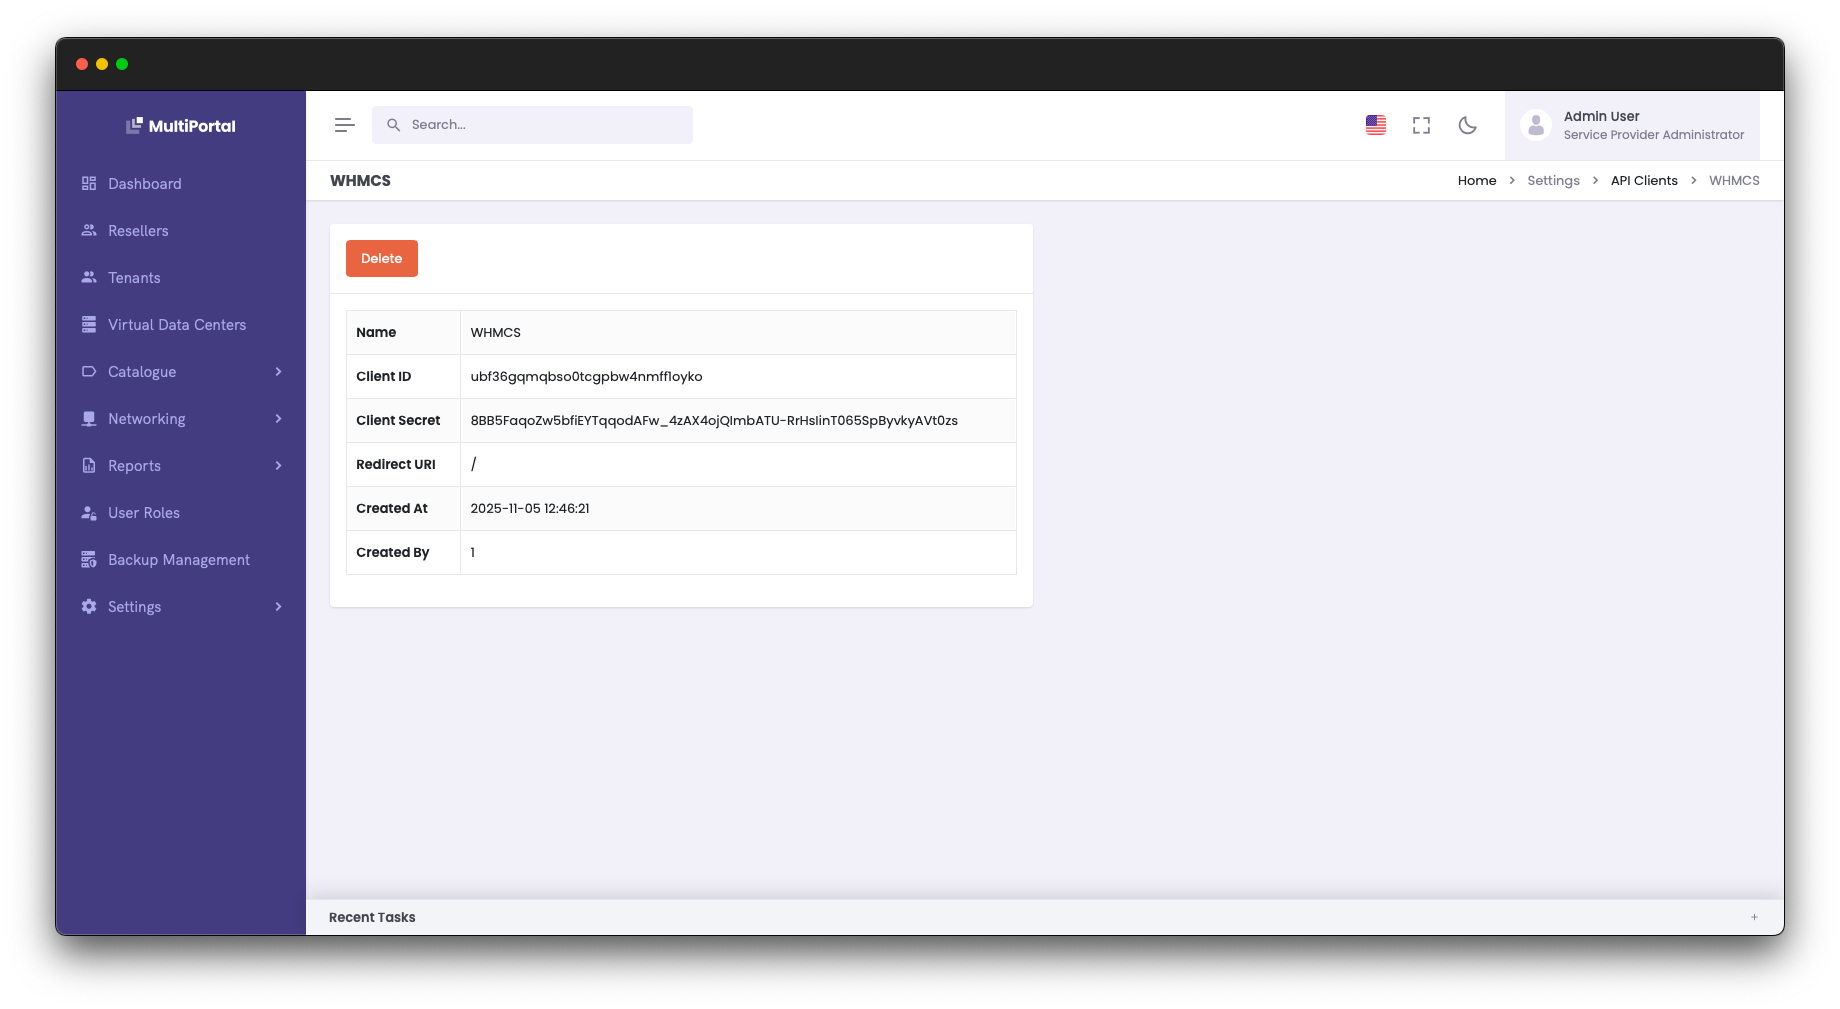Click the Name value WHMCS in table
Viewport: 1840px width, 1009px height.
tap(495, 332)
